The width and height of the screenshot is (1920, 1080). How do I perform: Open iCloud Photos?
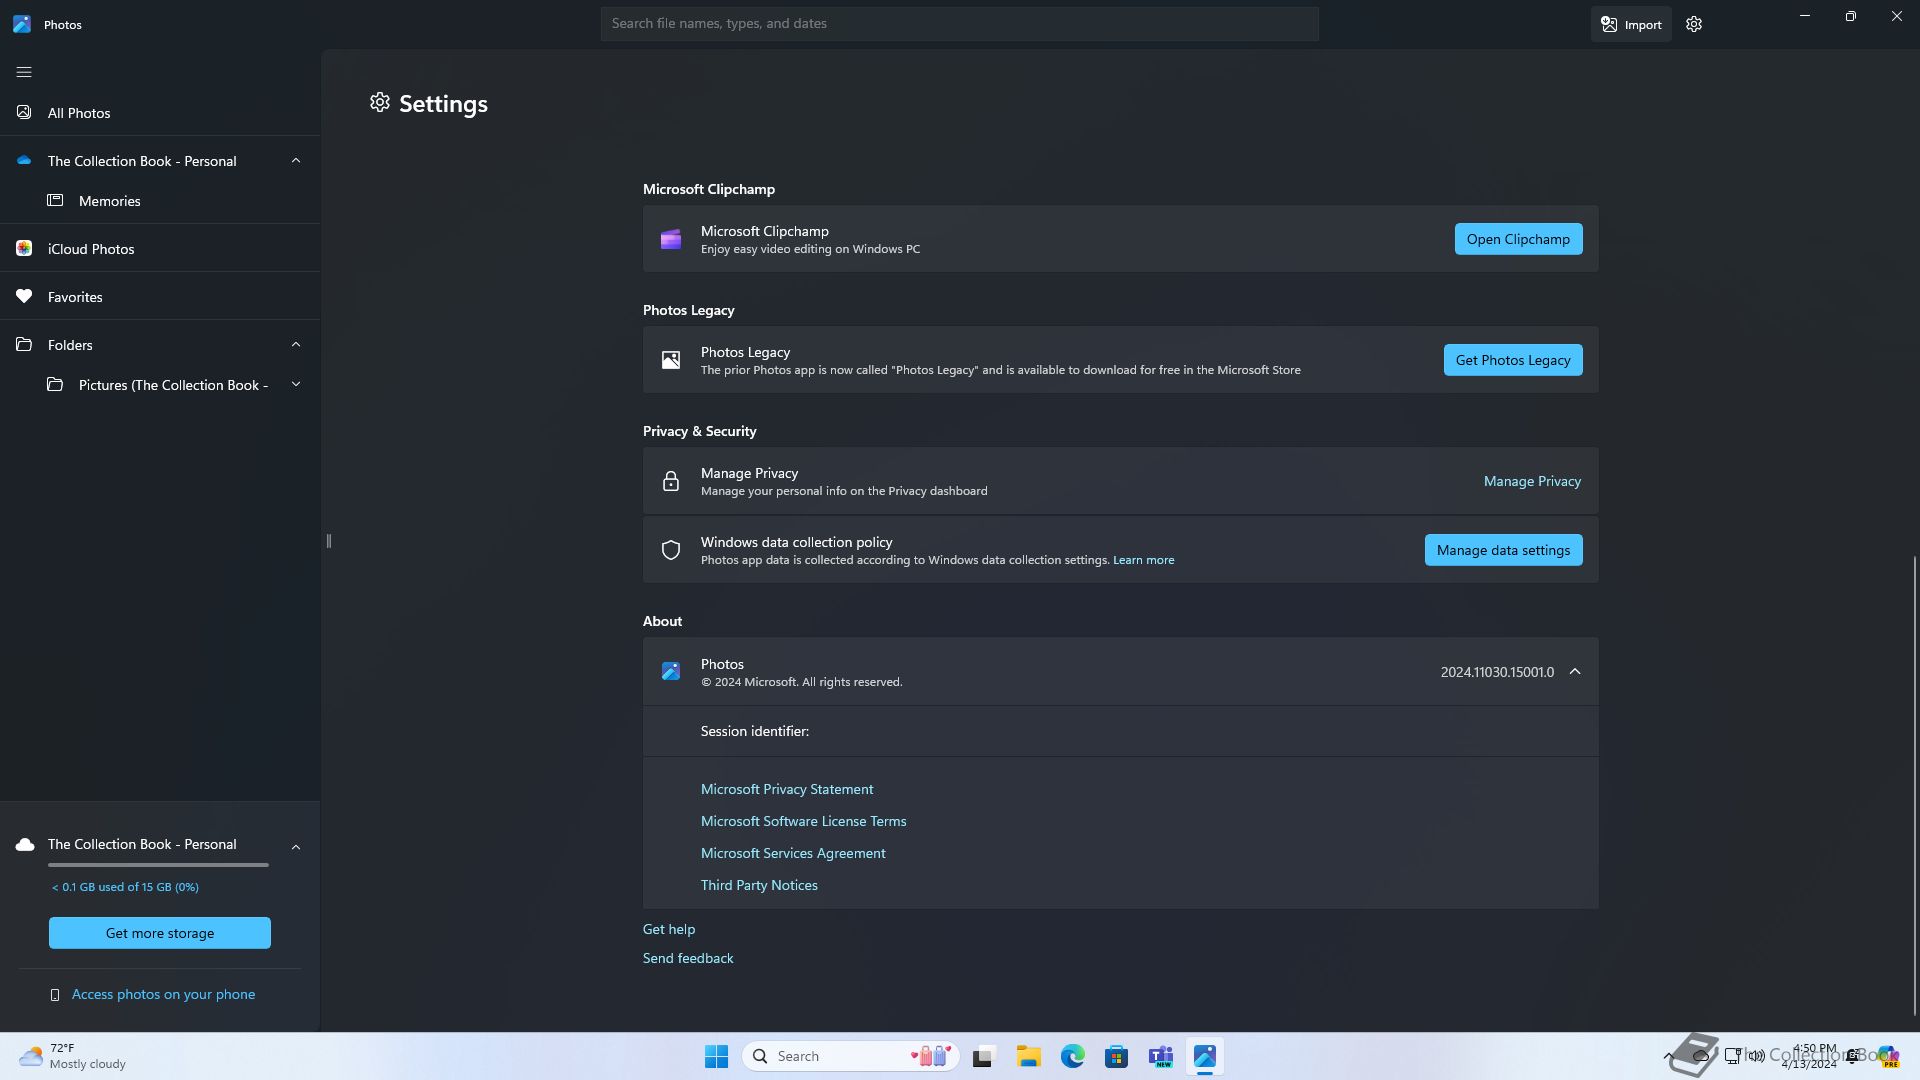pyautogui.click(x=160, y=249)
